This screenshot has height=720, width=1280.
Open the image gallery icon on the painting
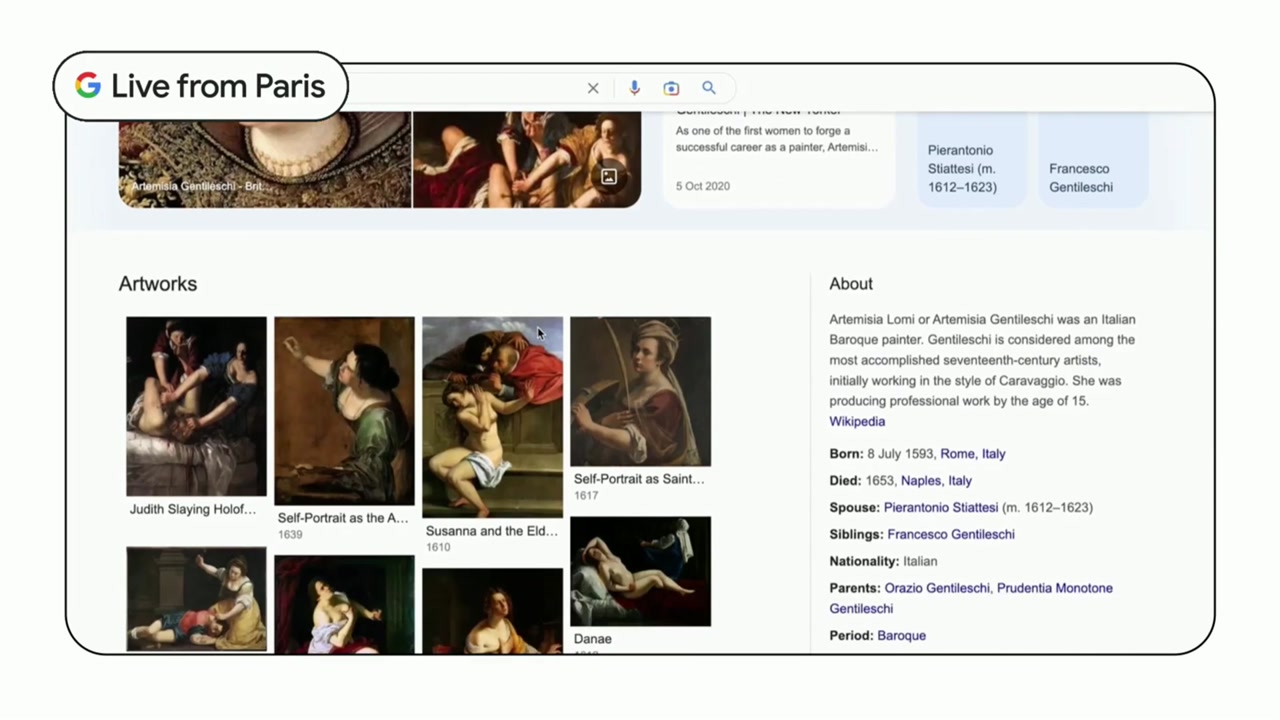(608, 177)
